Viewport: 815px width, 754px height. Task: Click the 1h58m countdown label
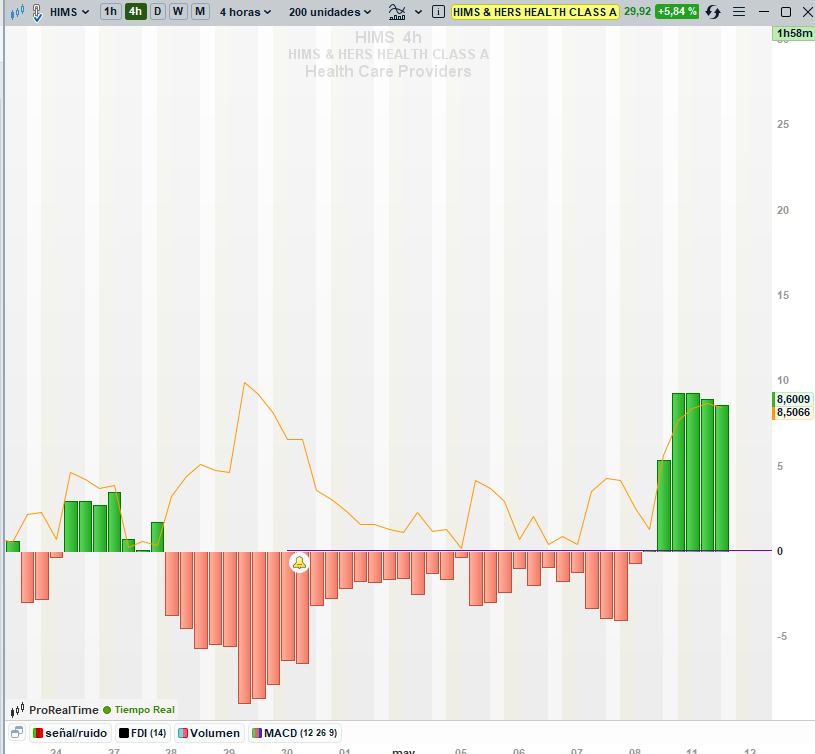tap(794, 34)
